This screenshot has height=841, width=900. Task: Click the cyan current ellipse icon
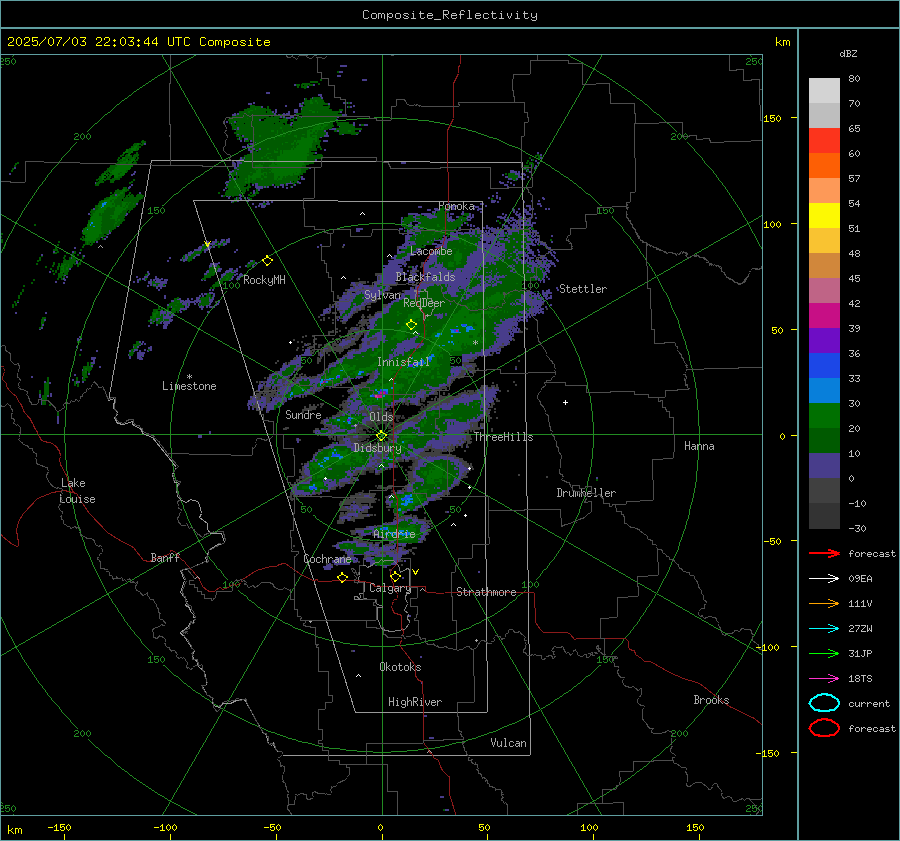click(824, 703)
